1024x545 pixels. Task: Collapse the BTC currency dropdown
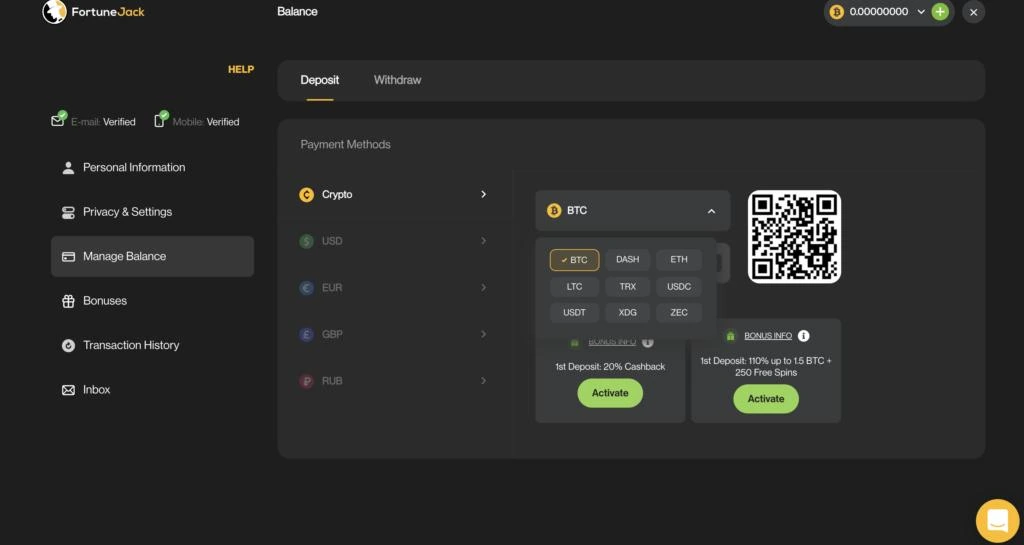coord(632,211)
